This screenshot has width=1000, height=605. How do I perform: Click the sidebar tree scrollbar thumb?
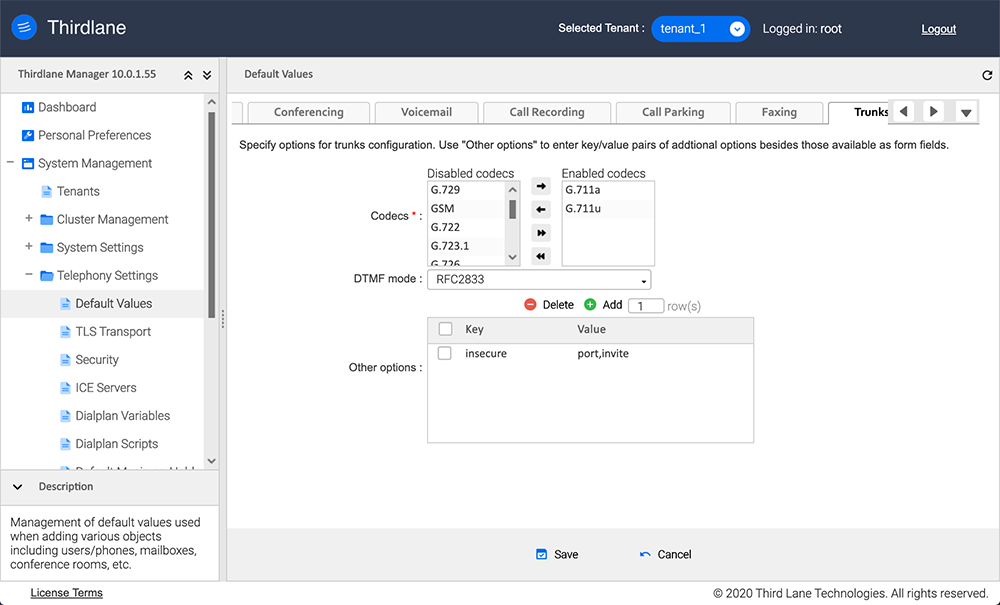pos(212,214)
